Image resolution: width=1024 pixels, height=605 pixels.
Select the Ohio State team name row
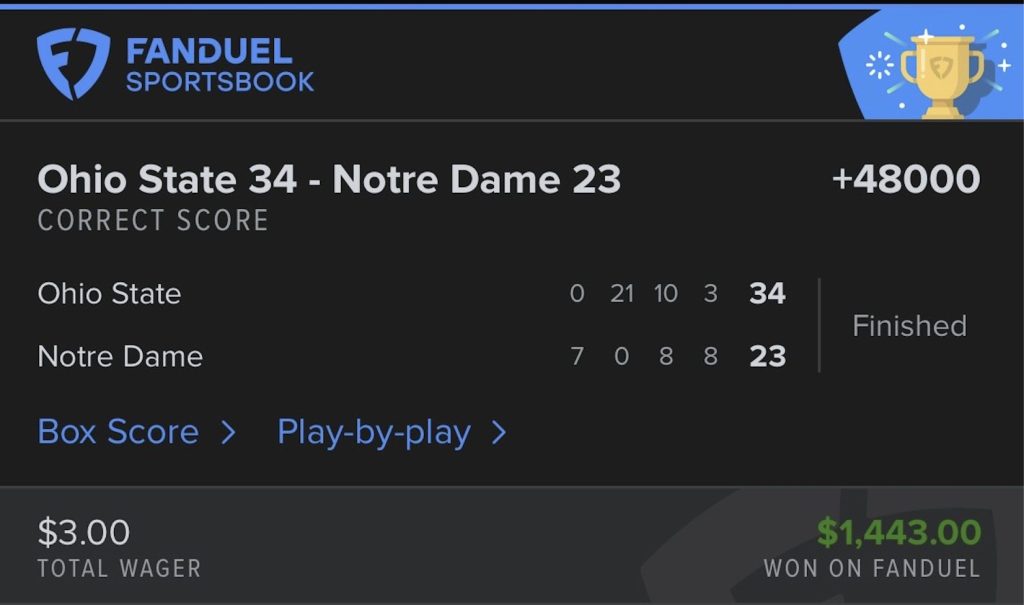pos(110,294)
